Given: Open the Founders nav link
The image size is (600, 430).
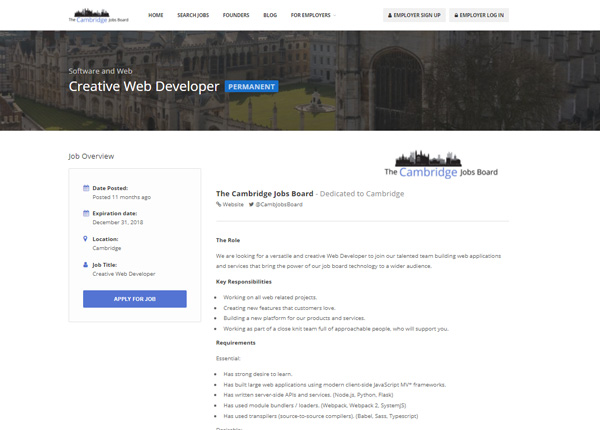Looking at the screenshot, I should 236,15.
